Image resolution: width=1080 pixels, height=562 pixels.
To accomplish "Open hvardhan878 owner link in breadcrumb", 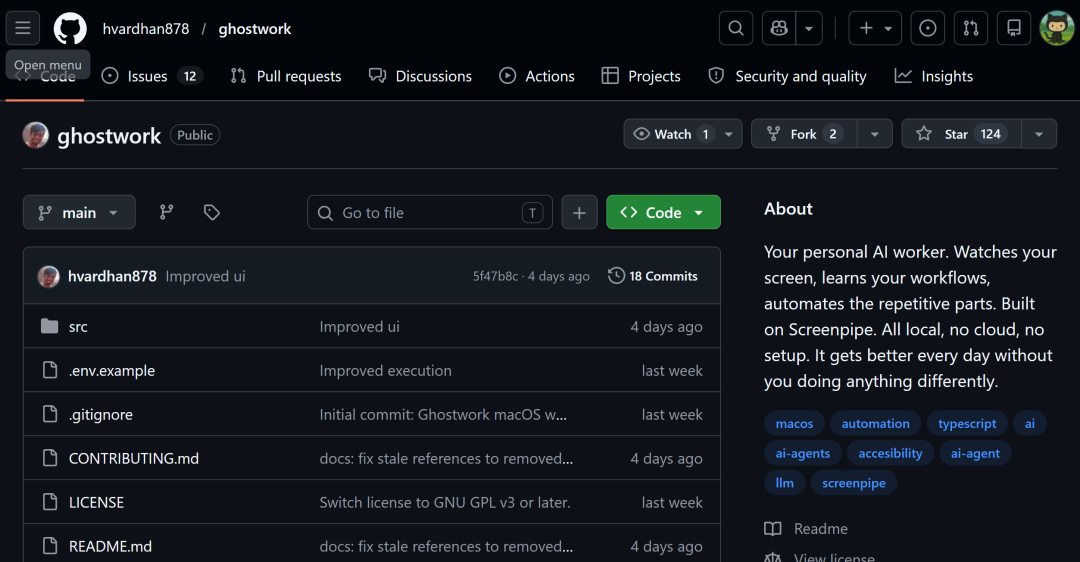I will pyautogui.click(x=145, y=29).
